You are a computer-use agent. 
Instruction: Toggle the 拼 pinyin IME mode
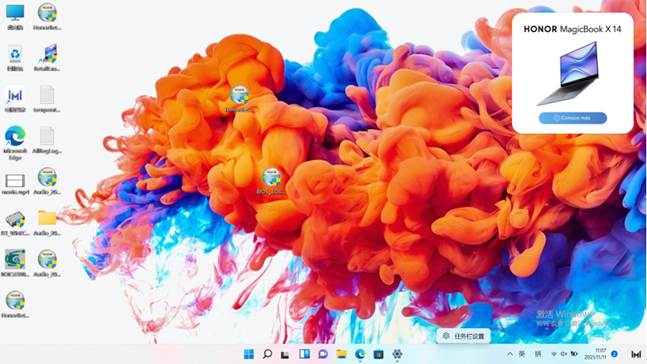point(538,354)
